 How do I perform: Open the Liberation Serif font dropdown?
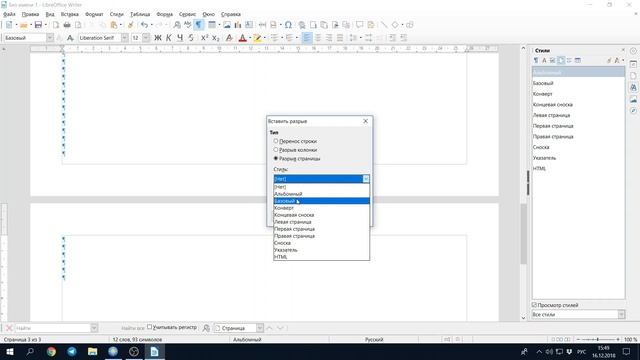click(124, 38)
